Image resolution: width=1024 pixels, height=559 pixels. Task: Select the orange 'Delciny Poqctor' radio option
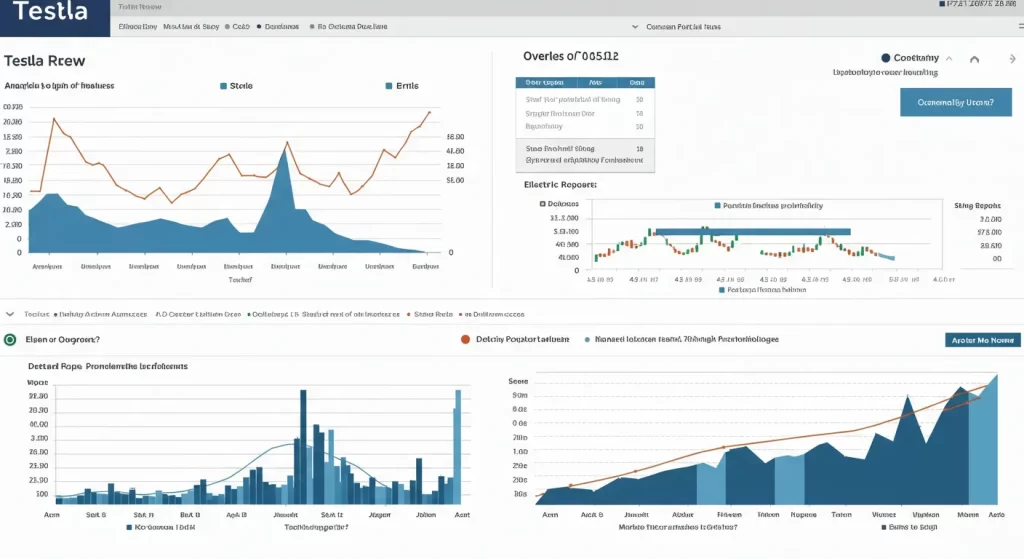465,340
